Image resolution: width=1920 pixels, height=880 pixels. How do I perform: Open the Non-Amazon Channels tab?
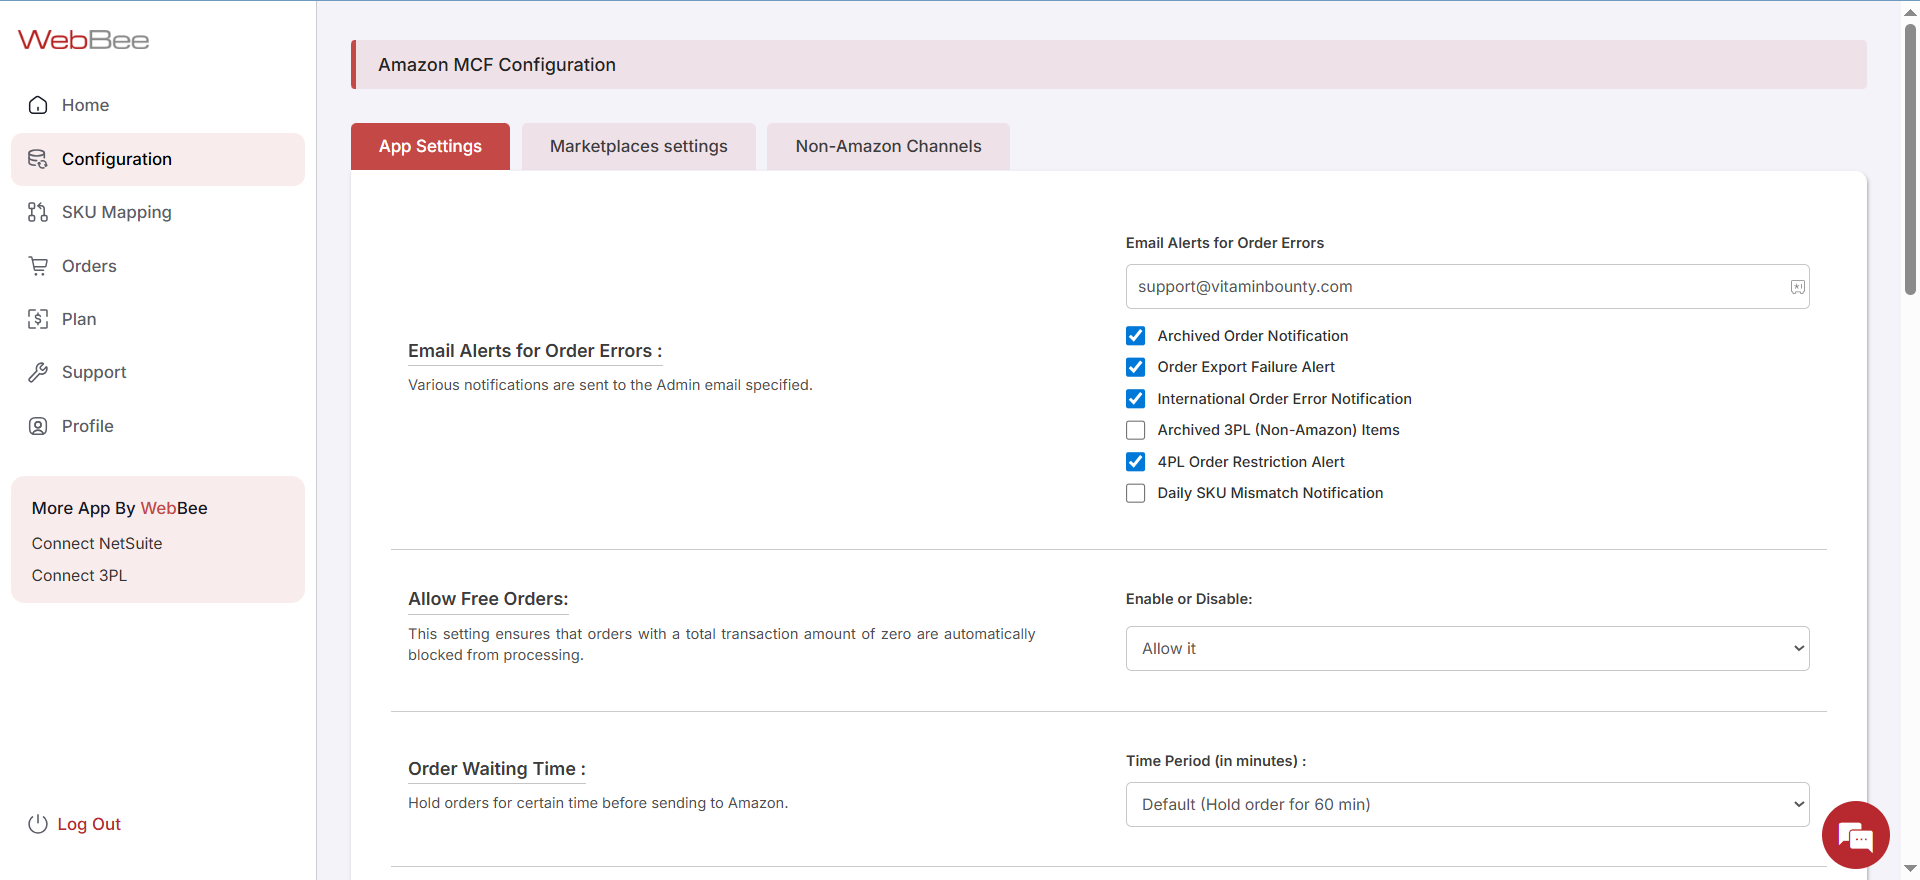(888, 146)
